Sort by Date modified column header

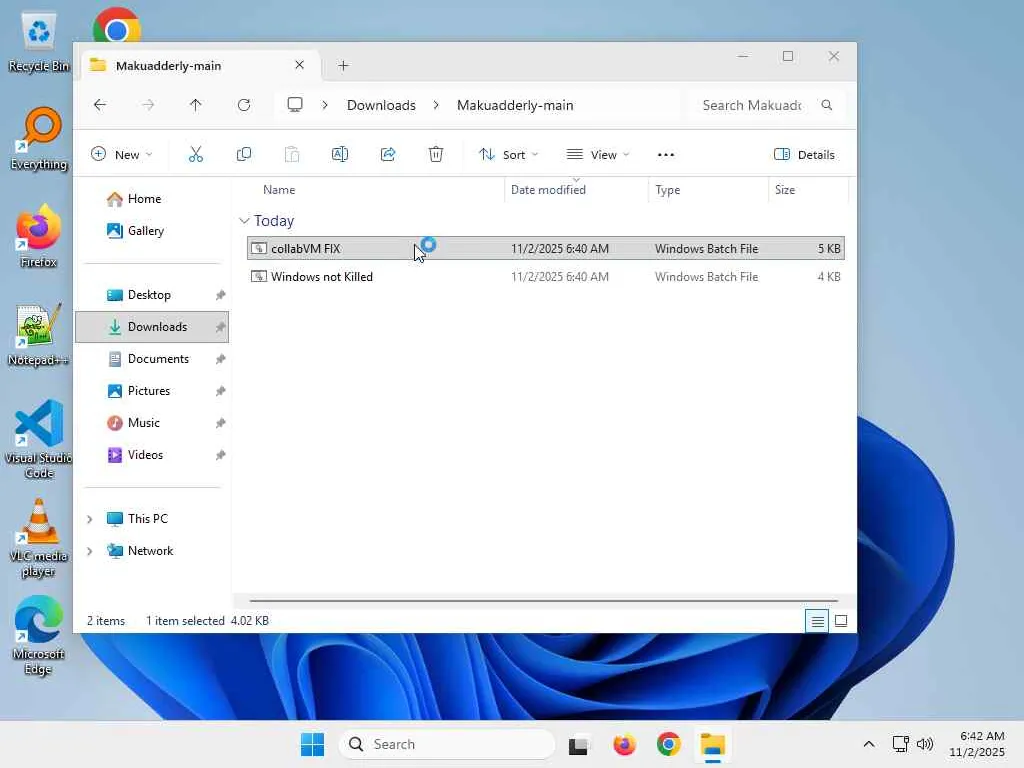576,189
